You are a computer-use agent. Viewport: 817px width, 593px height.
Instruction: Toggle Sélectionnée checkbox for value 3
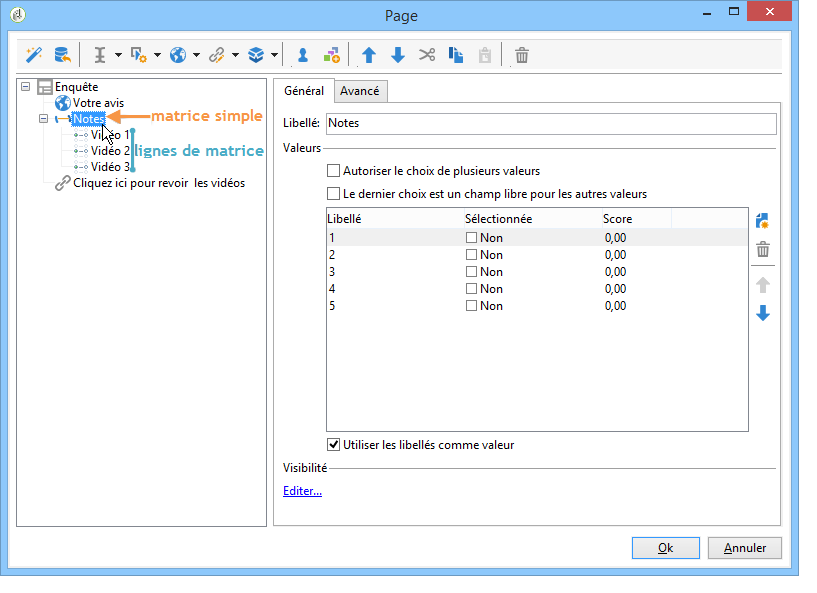pos(472,271)
